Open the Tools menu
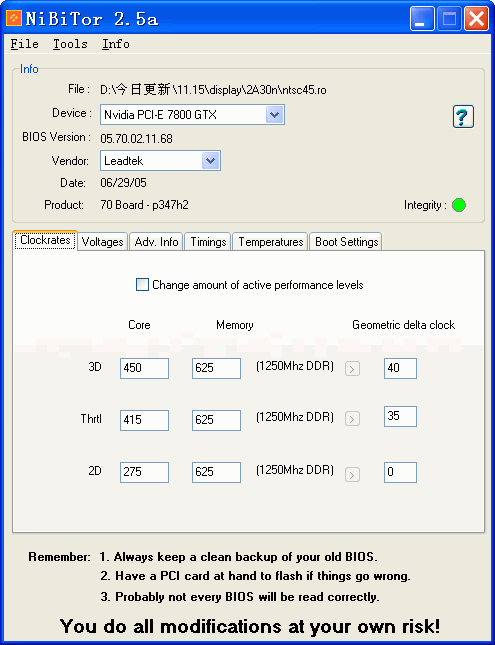The image size is (495, 645). pyautogui.click(x=70, y=44)
